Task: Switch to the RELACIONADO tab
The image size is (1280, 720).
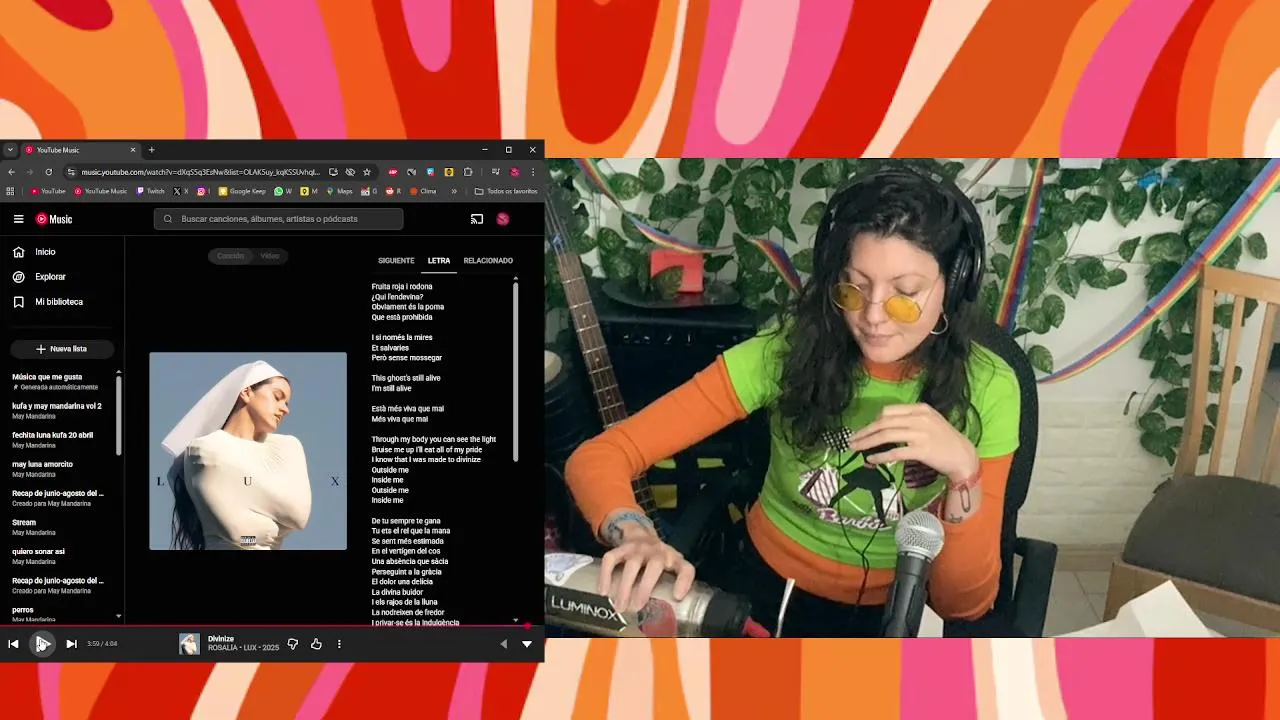Action: (x=488, y=261)
